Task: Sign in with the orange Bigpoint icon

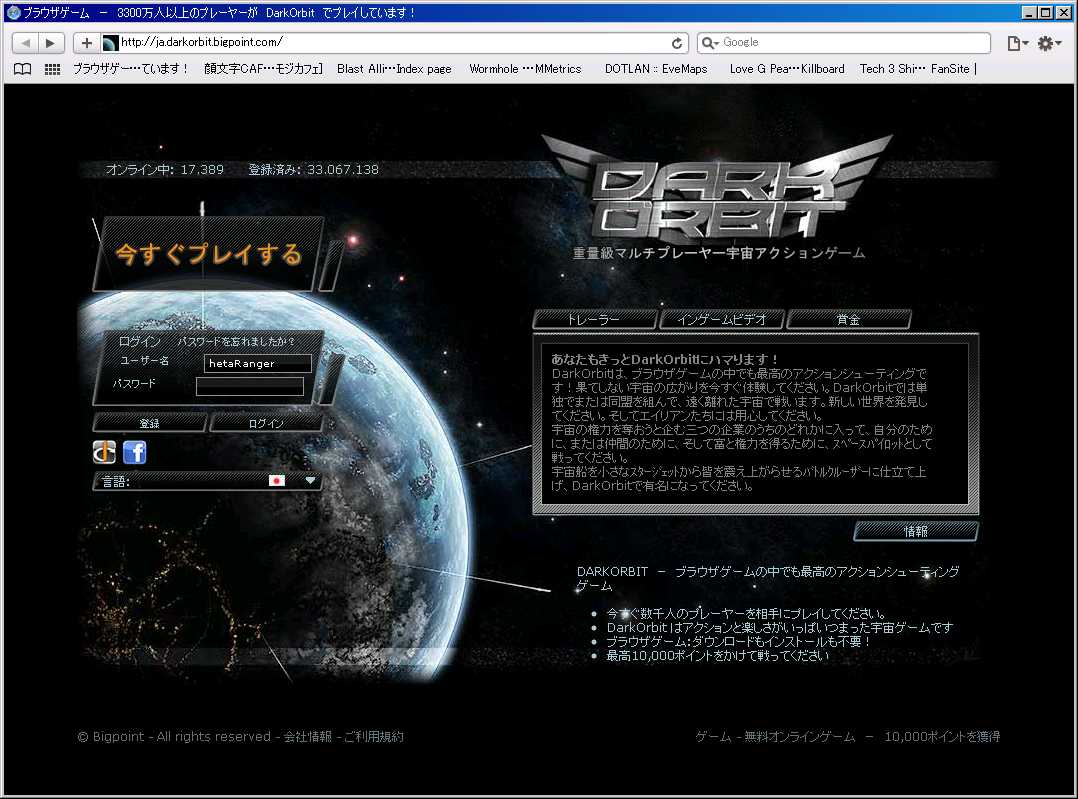Action: click(104, 452)
